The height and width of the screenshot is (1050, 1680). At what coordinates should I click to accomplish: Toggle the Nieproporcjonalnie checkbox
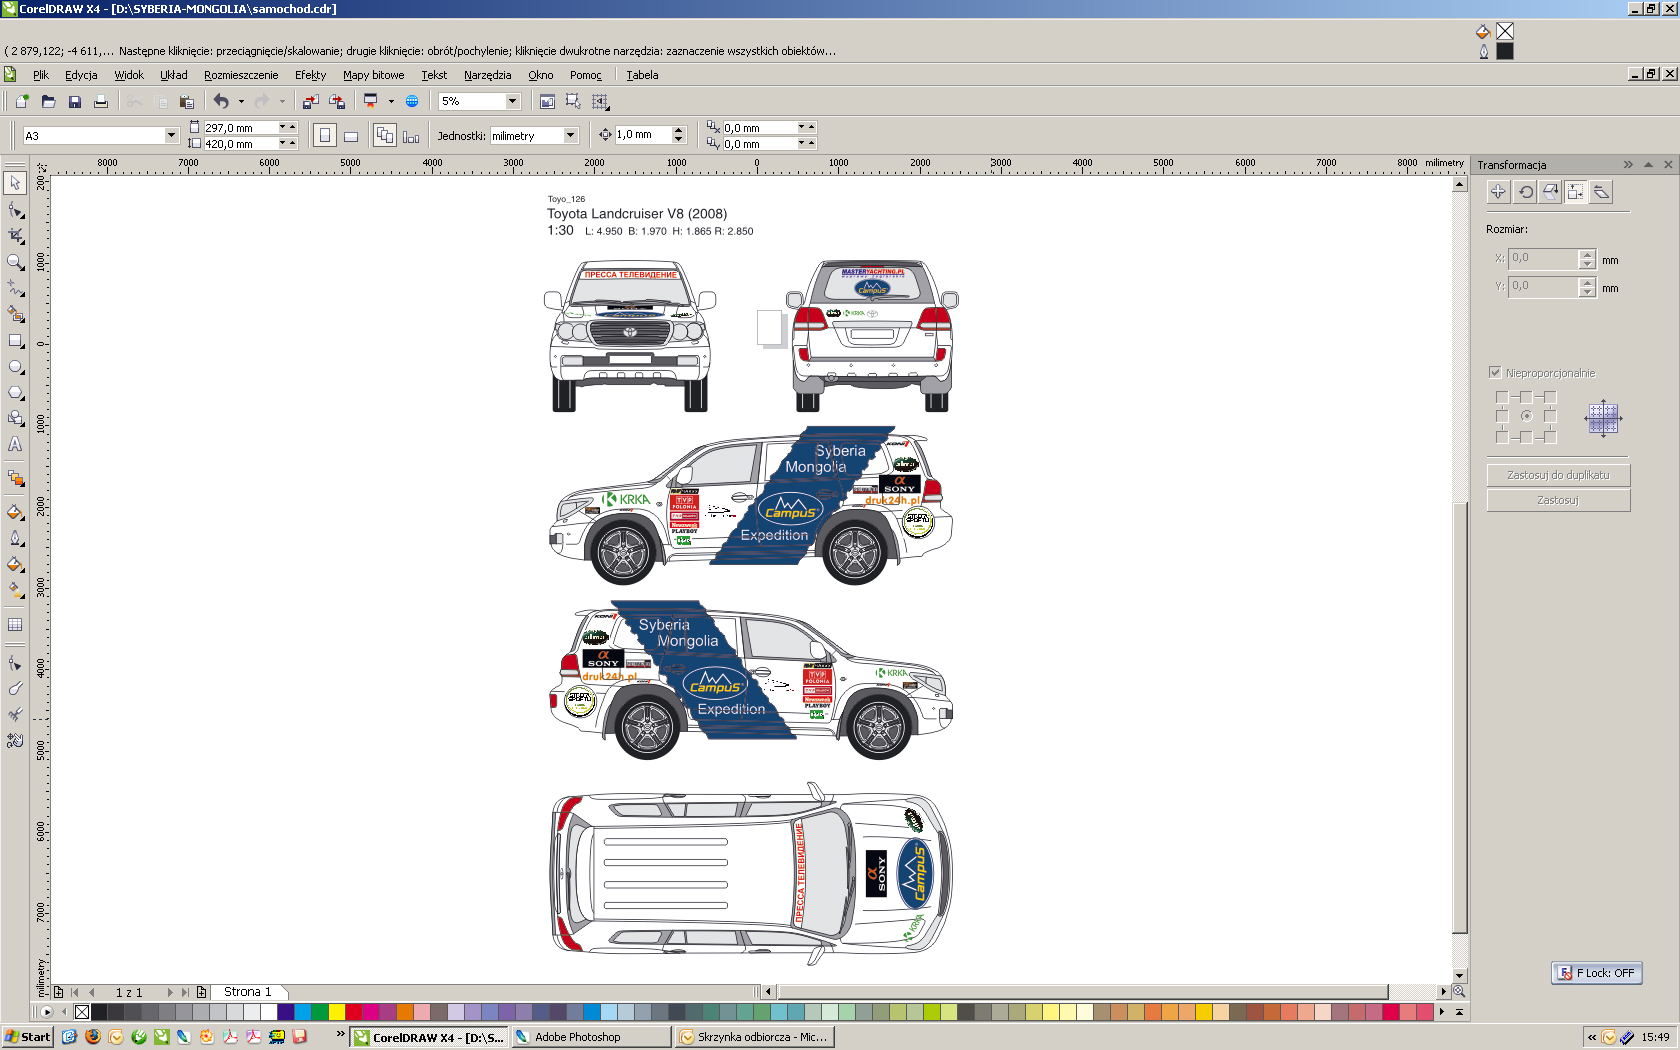tap(1495, 373)
